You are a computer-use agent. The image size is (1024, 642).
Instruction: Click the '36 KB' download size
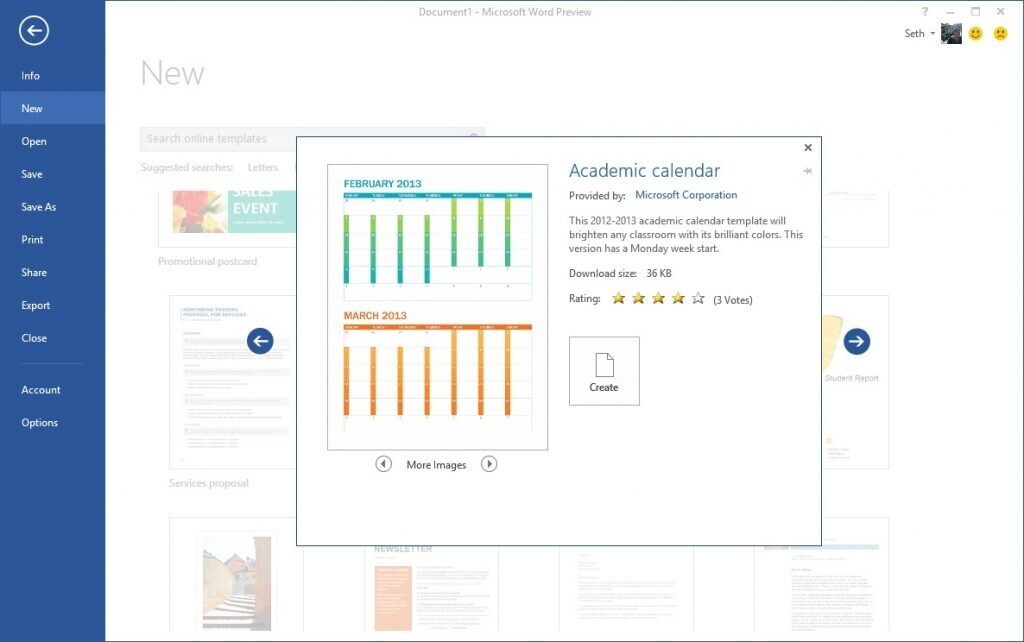coord(659,273)
